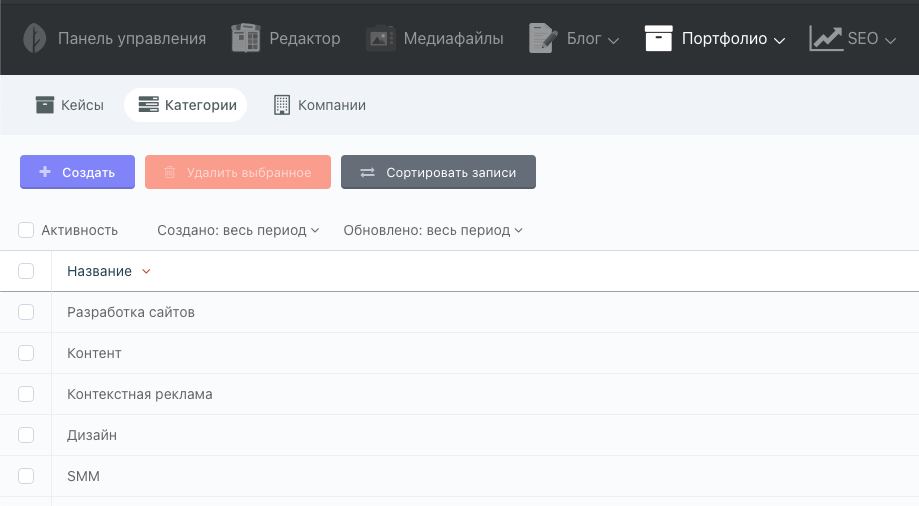Image resolution: width=919 pixels, height=506 pixels.
Task: Open the Обновлено: весь период dropdown
Action: 433,230
